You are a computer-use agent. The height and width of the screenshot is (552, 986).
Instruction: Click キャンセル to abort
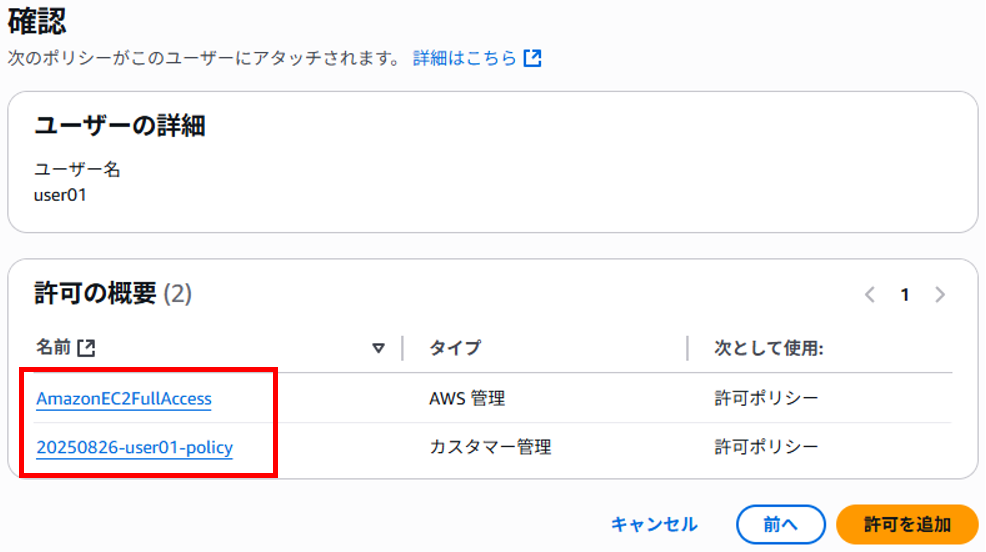(654, 524)
